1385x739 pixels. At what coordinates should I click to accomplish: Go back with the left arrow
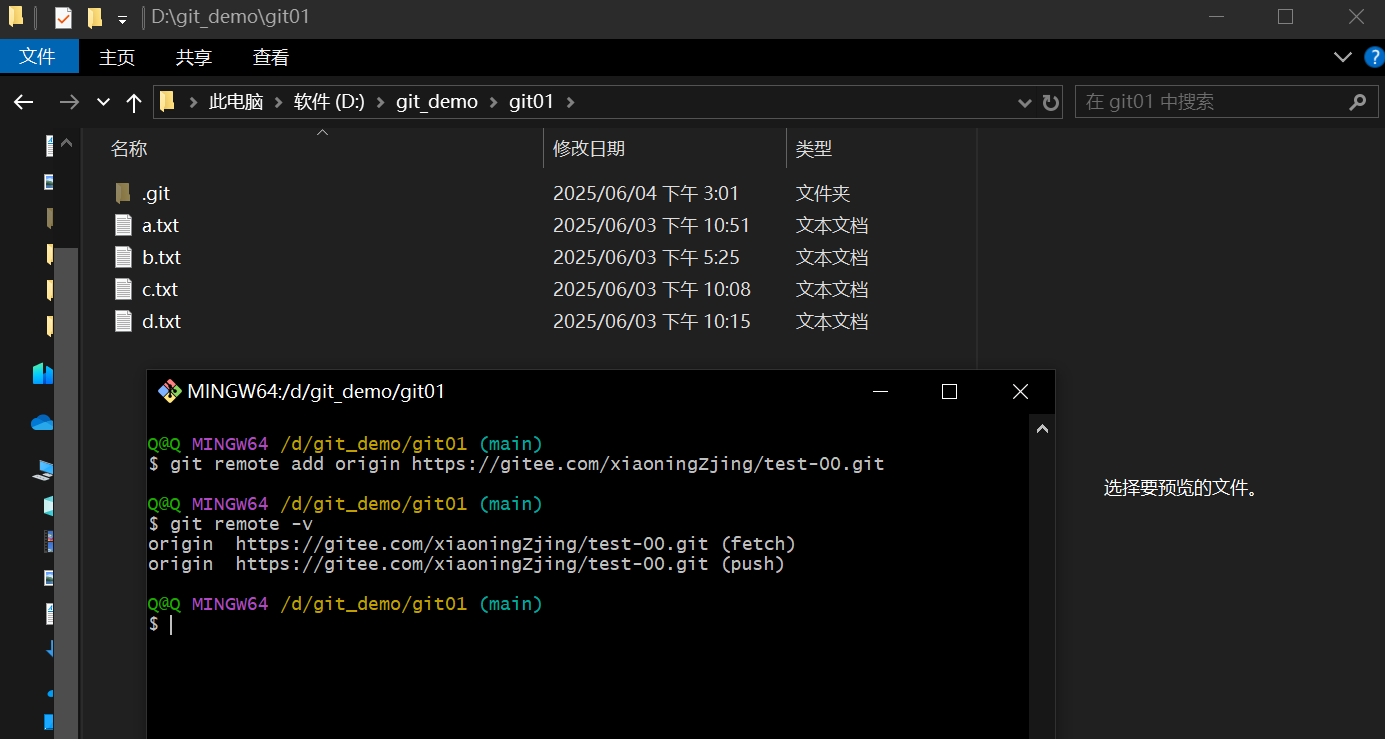(23, 102)
